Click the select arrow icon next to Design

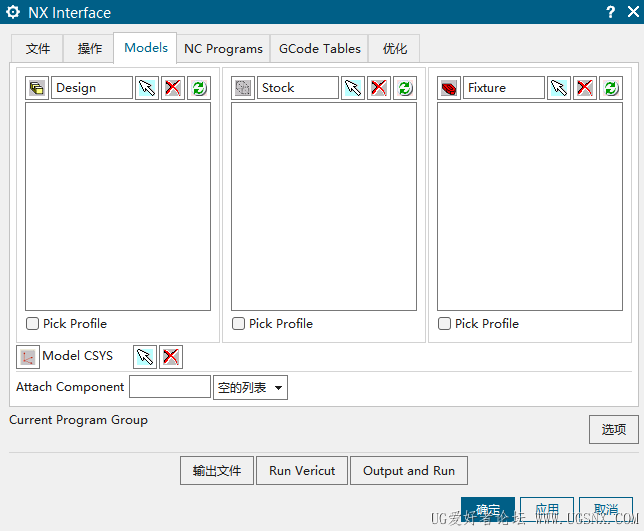147,88
